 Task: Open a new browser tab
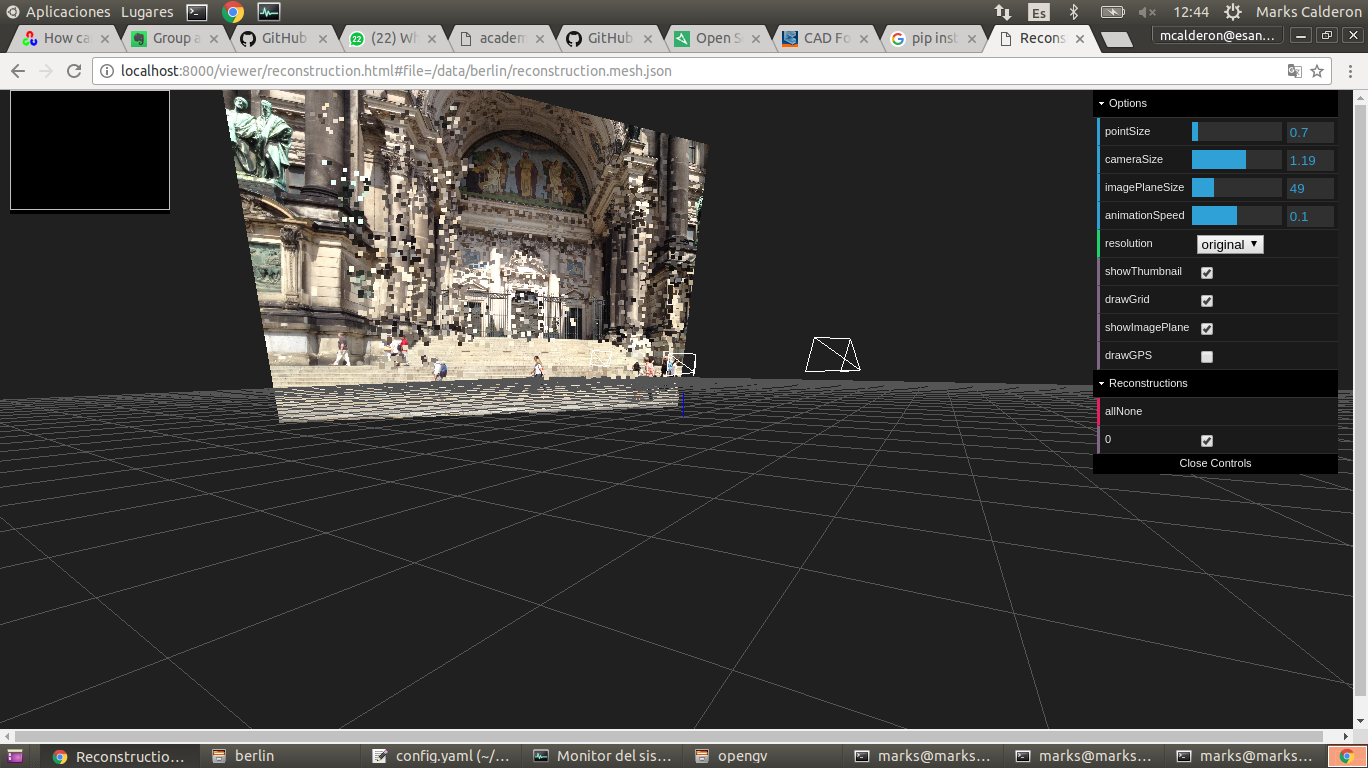coord(1116,39)
